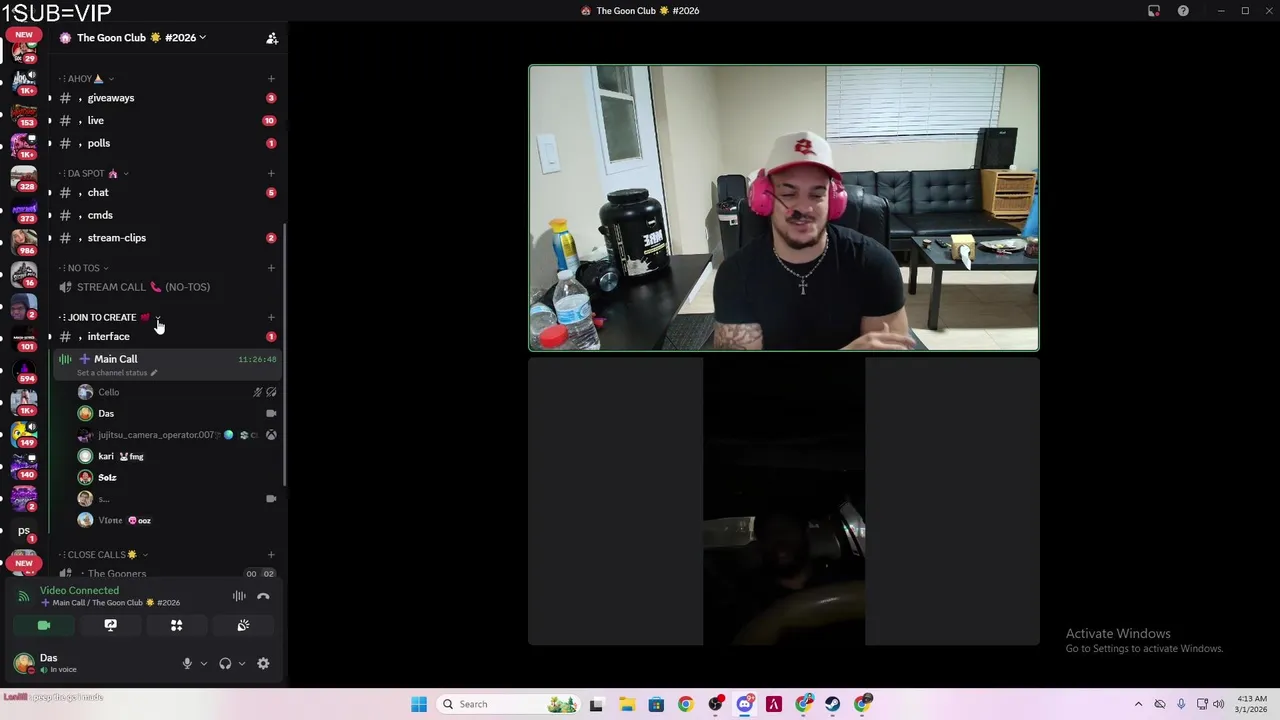Click channel list scrollbar
The width and height of the screenshot is (1280, 720).
[285, 355]
